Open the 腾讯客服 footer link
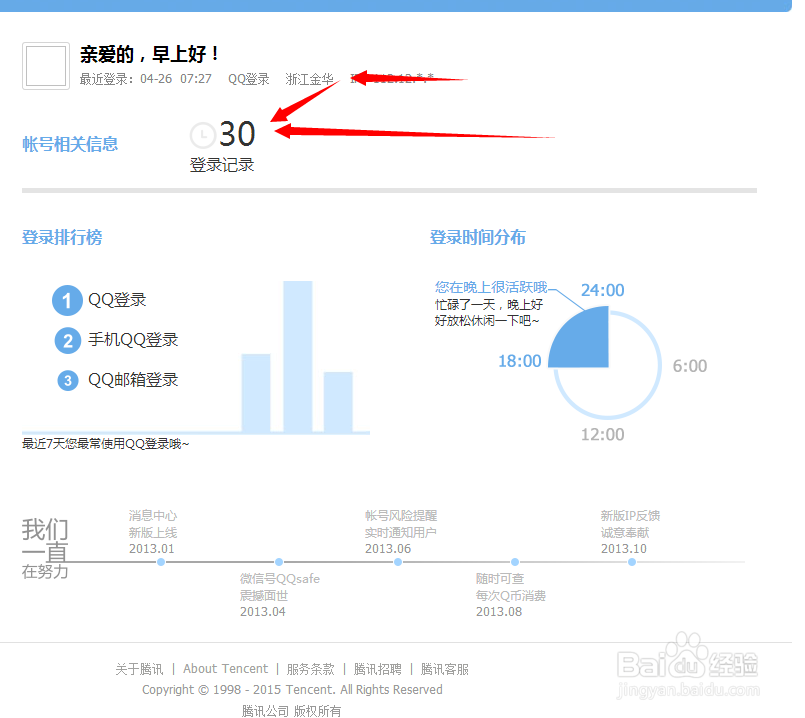Image resolution: width=805 pixels, height=718 pixels. coord(445,669)
